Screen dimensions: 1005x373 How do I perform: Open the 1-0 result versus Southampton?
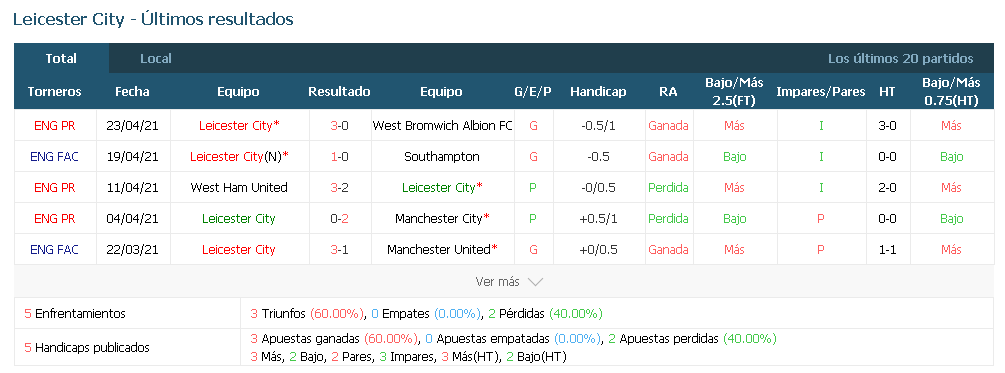tap(339, 156)
